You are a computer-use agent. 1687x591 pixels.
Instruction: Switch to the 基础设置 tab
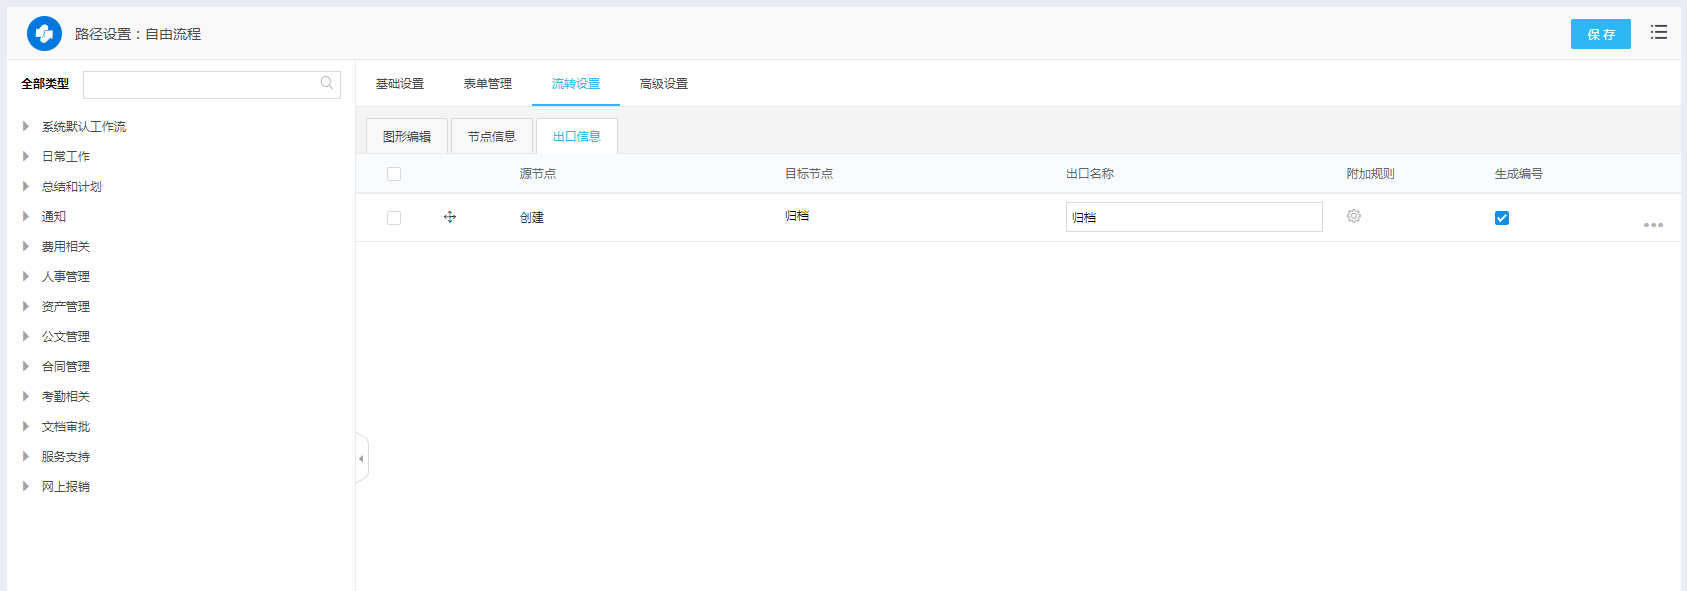400,84
